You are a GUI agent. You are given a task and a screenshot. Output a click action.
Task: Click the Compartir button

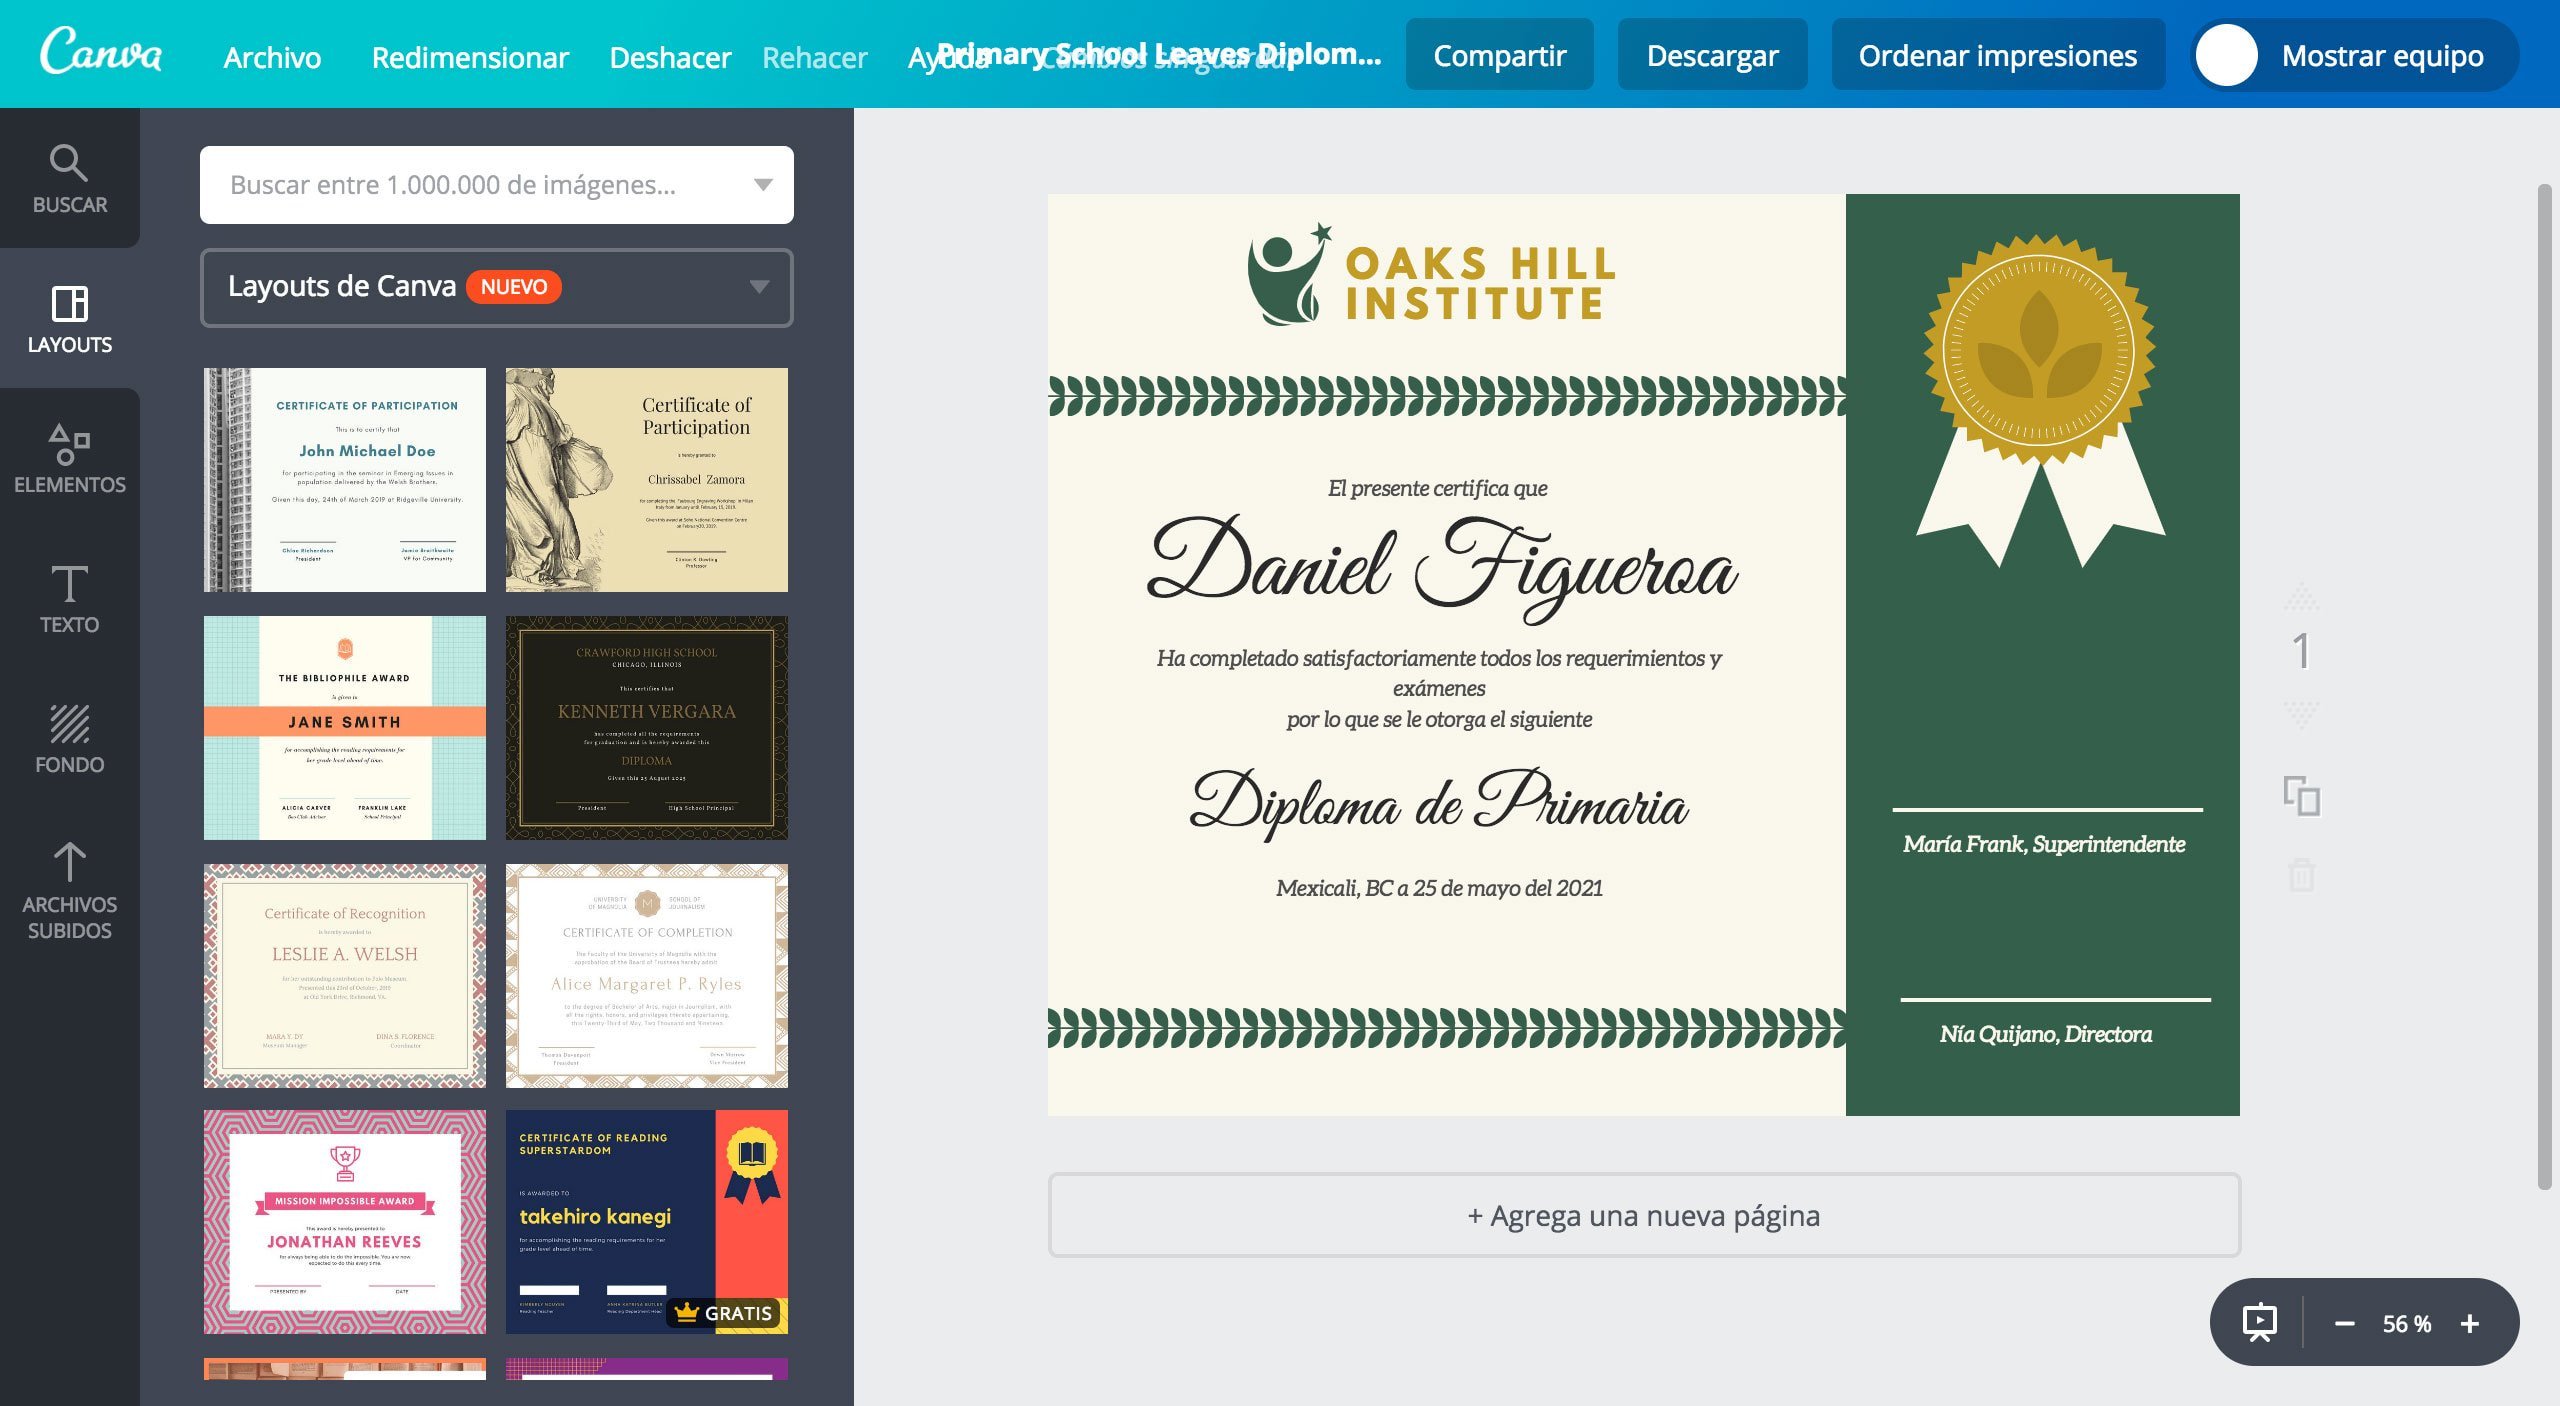point(1499,55)
